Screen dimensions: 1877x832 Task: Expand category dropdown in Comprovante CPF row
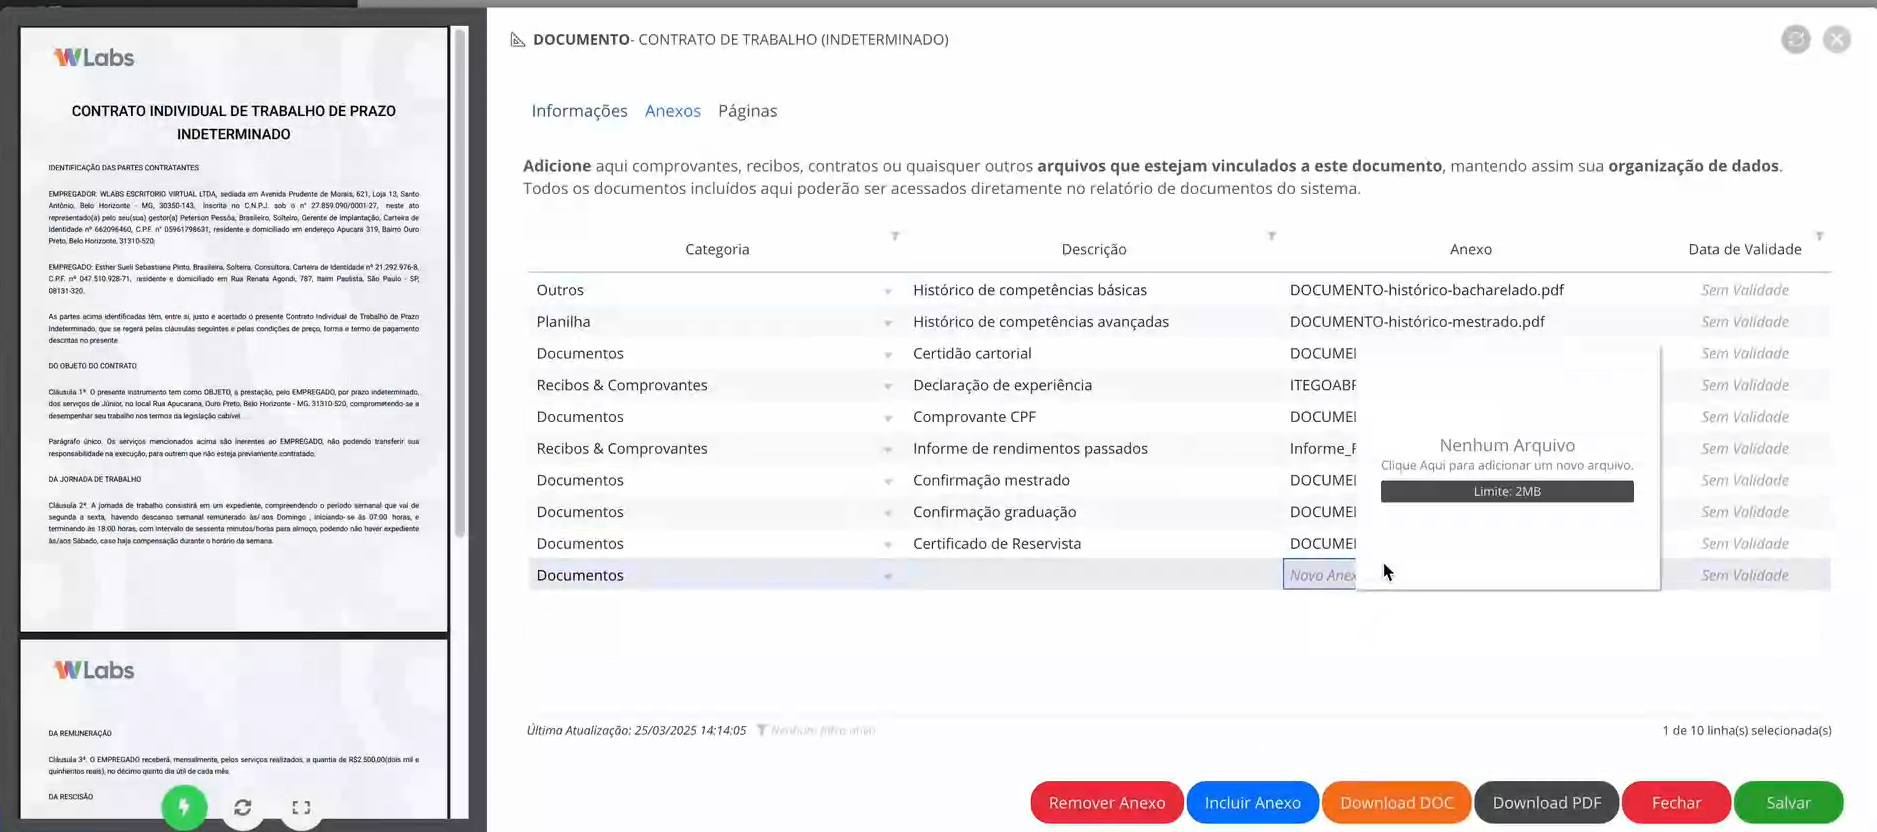(x=888, y=418)
